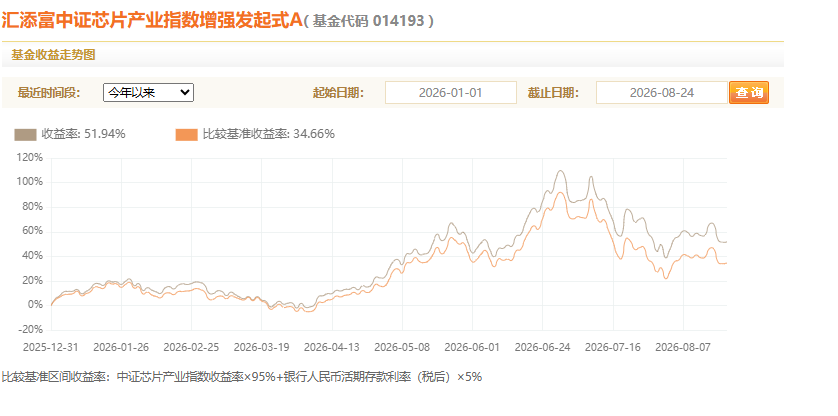This screenshot has width=838, height=416.
Task: Click the 比较基准区间收益率 footnote text
Action: (242, 377)
